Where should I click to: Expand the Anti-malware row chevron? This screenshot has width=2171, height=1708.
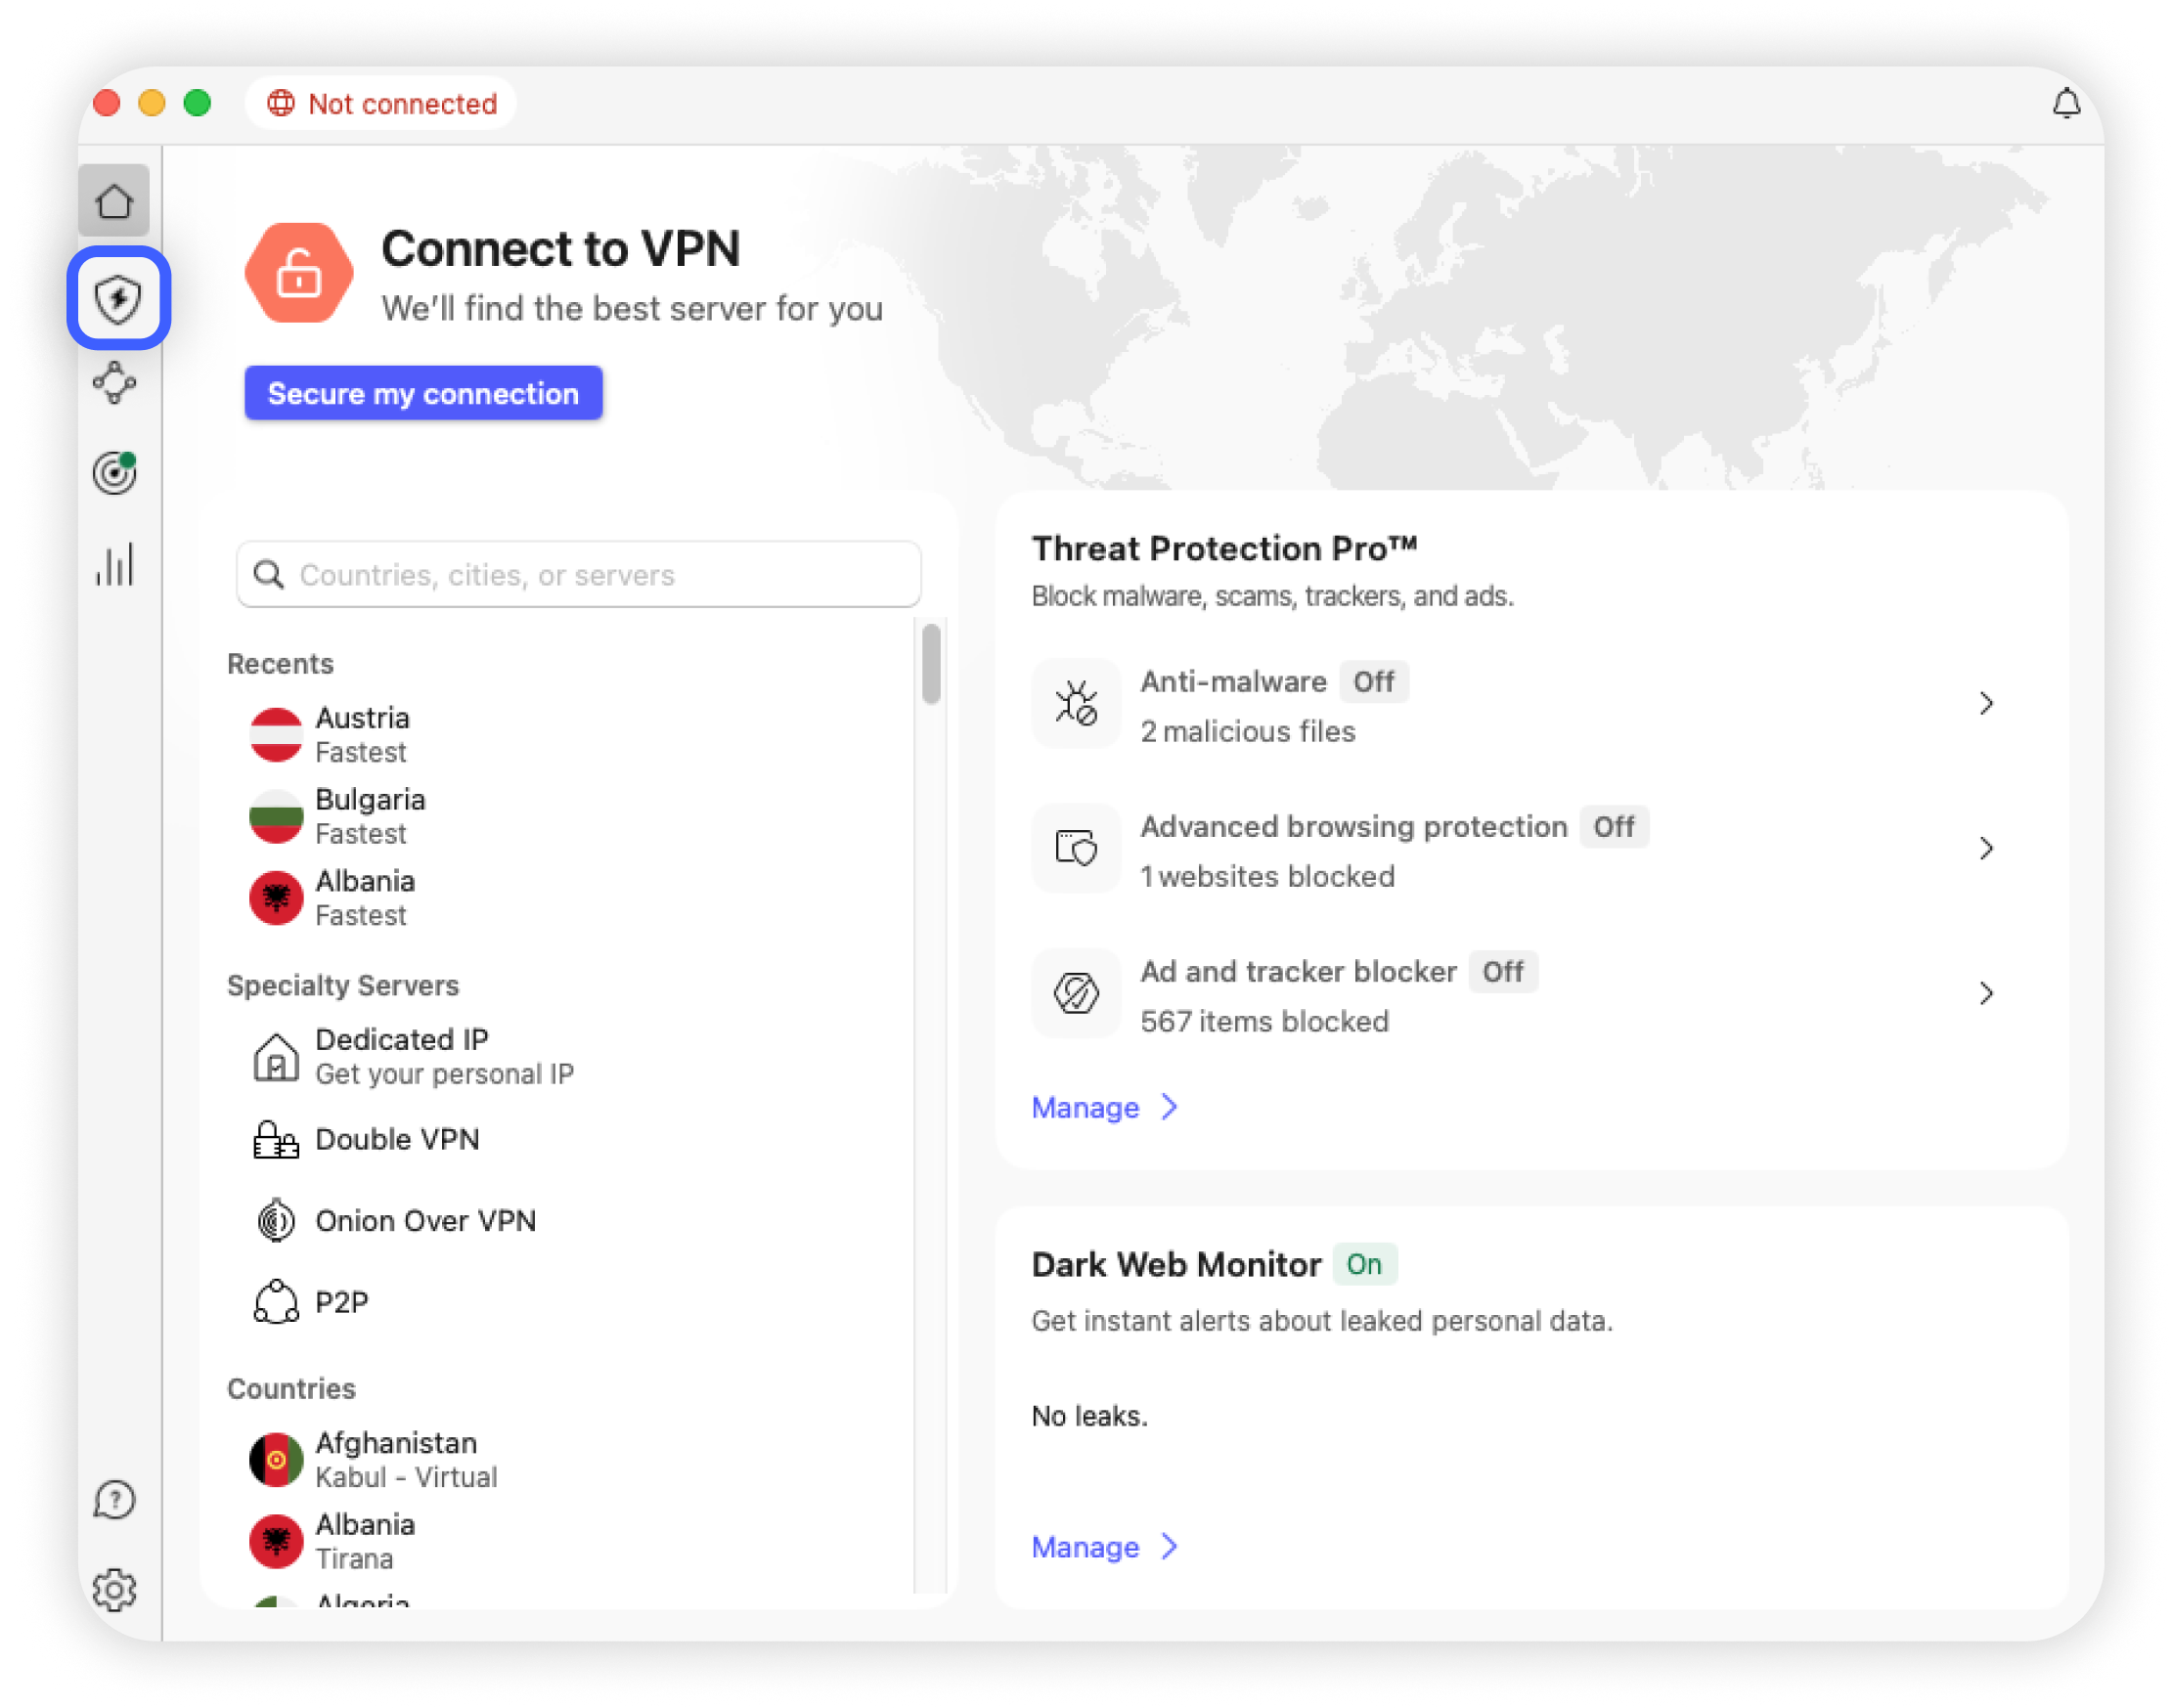[1986, 704]
